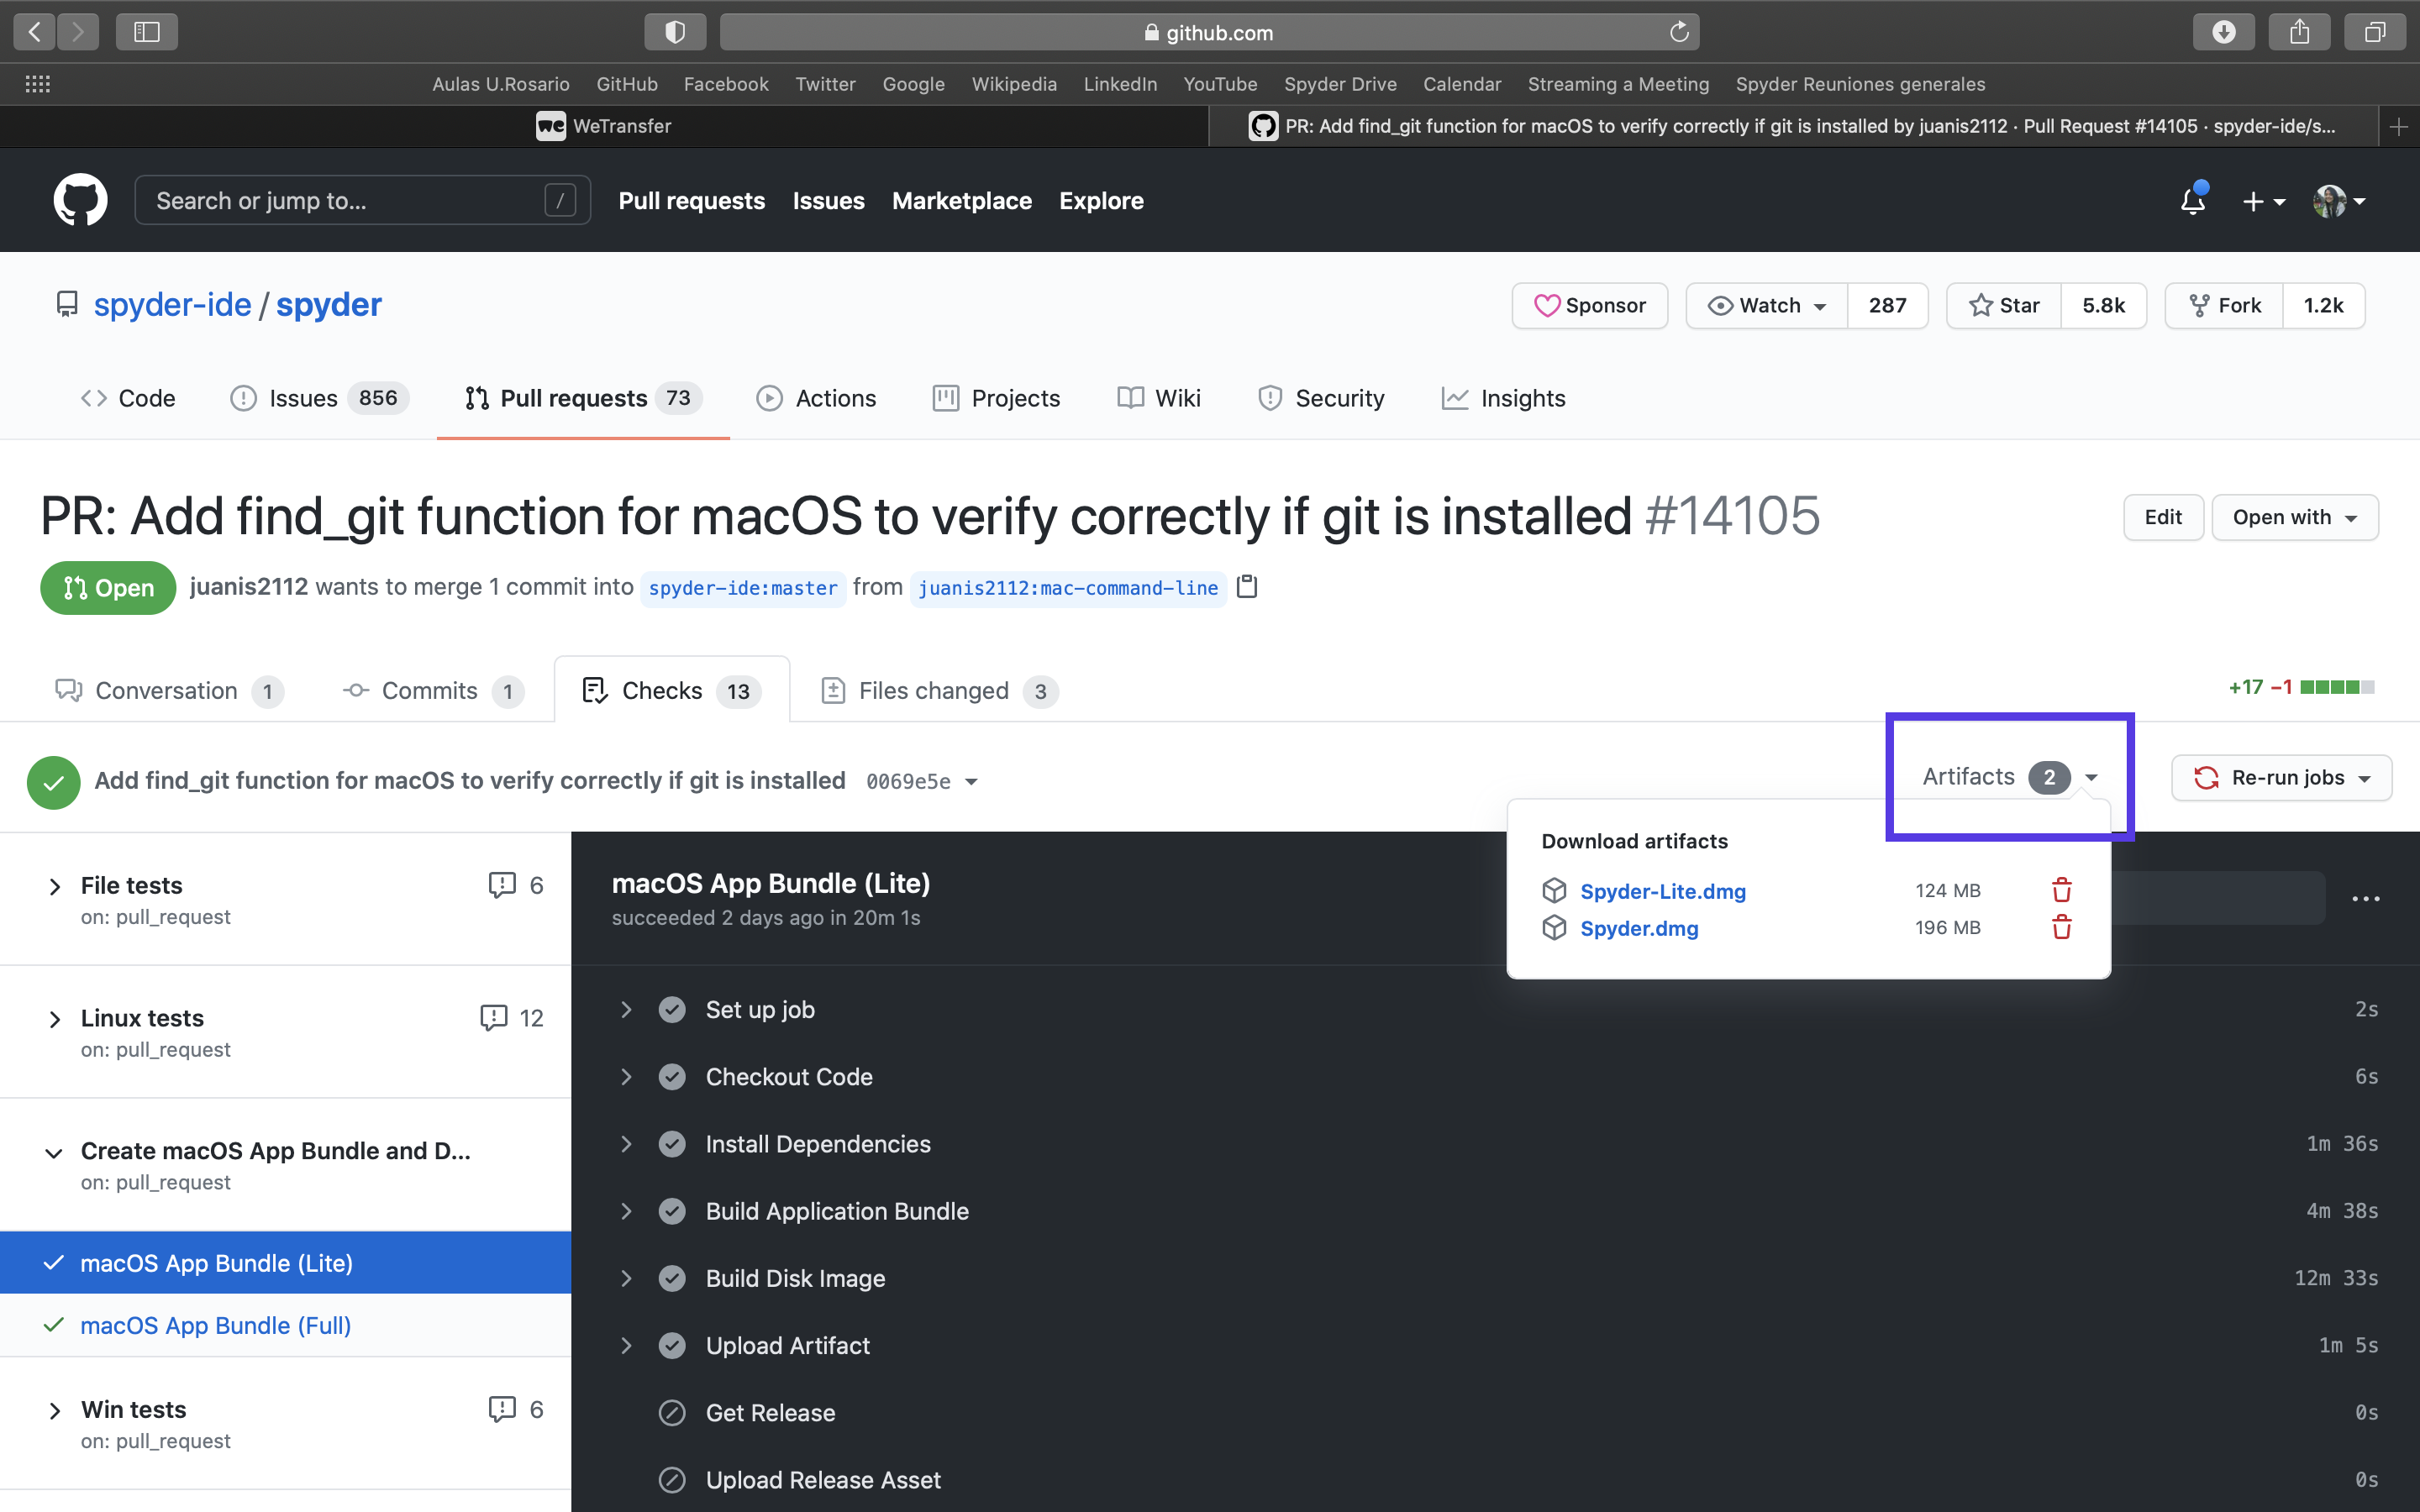Image resolution: width=2420 pixels, height=1512 pixels.
Task: Click the Safari share icon
Action: [x=2299, y=32]
